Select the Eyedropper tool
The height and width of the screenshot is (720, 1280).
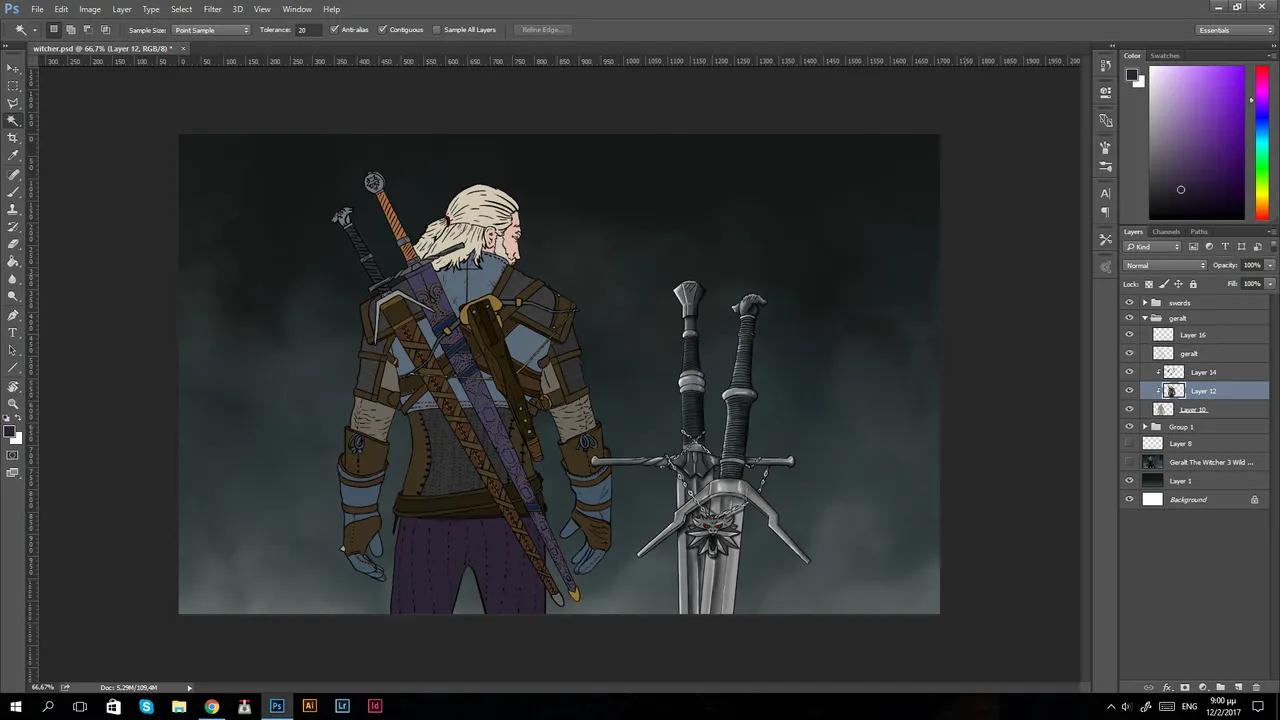click(x=13, y=156)
